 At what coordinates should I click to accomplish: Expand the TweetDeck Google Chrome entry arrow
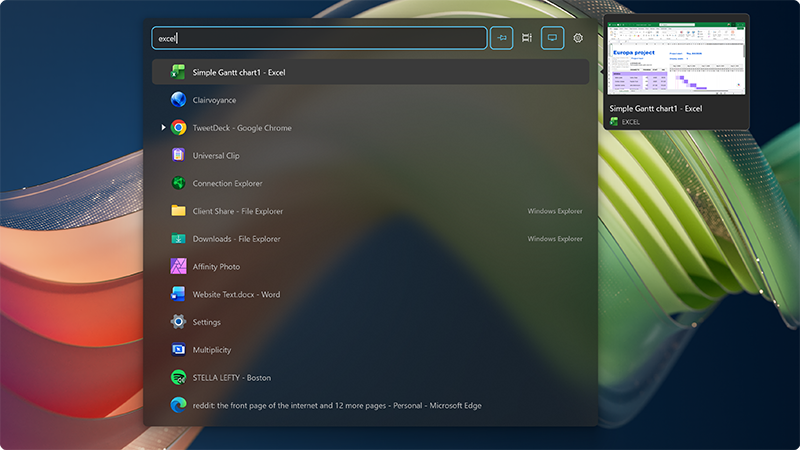click(163, 128)
